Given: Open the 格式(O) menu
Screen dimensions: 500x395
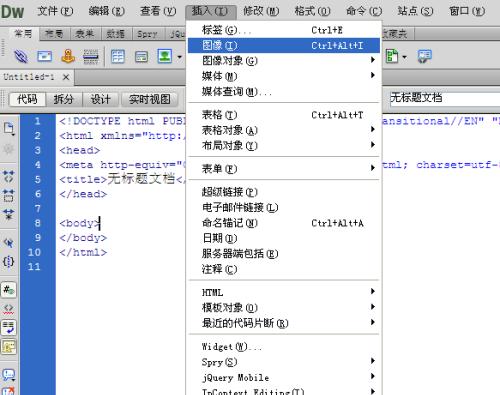Looking at the screenshot, I should [x=312, y=11].
